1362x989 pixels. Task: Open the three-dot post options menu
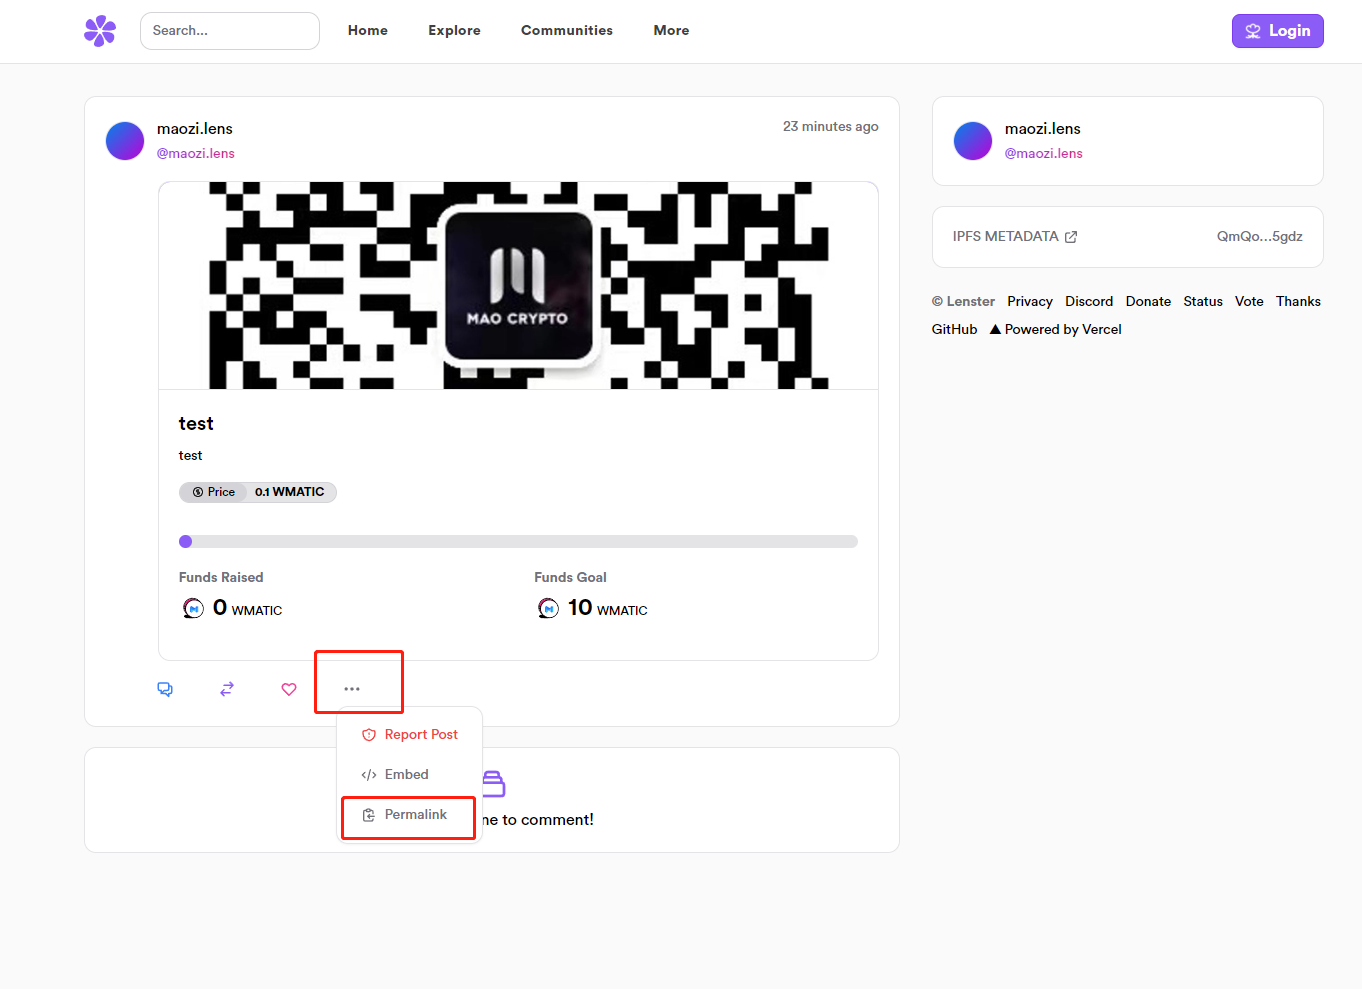[x=352, y=689]
